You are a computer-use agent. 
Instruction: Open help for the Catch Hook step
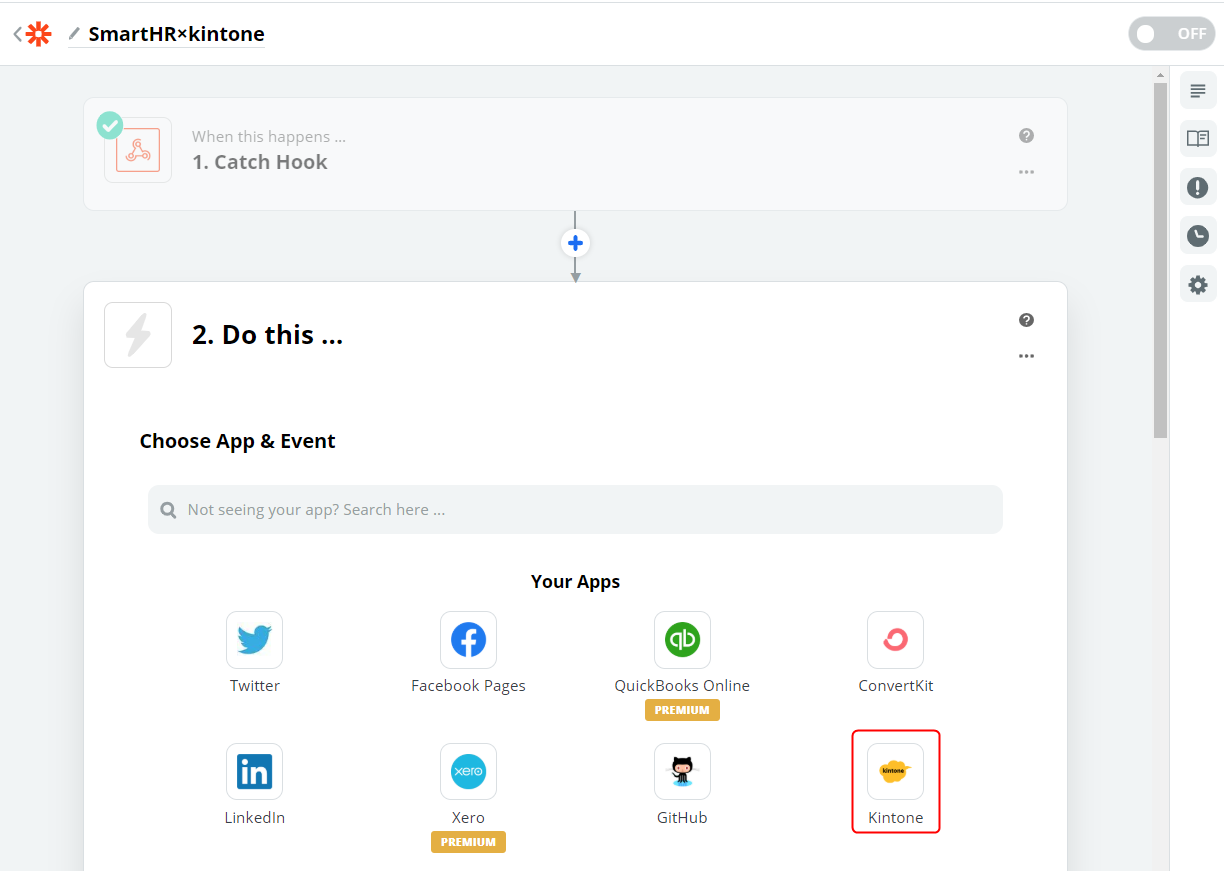1026,136
